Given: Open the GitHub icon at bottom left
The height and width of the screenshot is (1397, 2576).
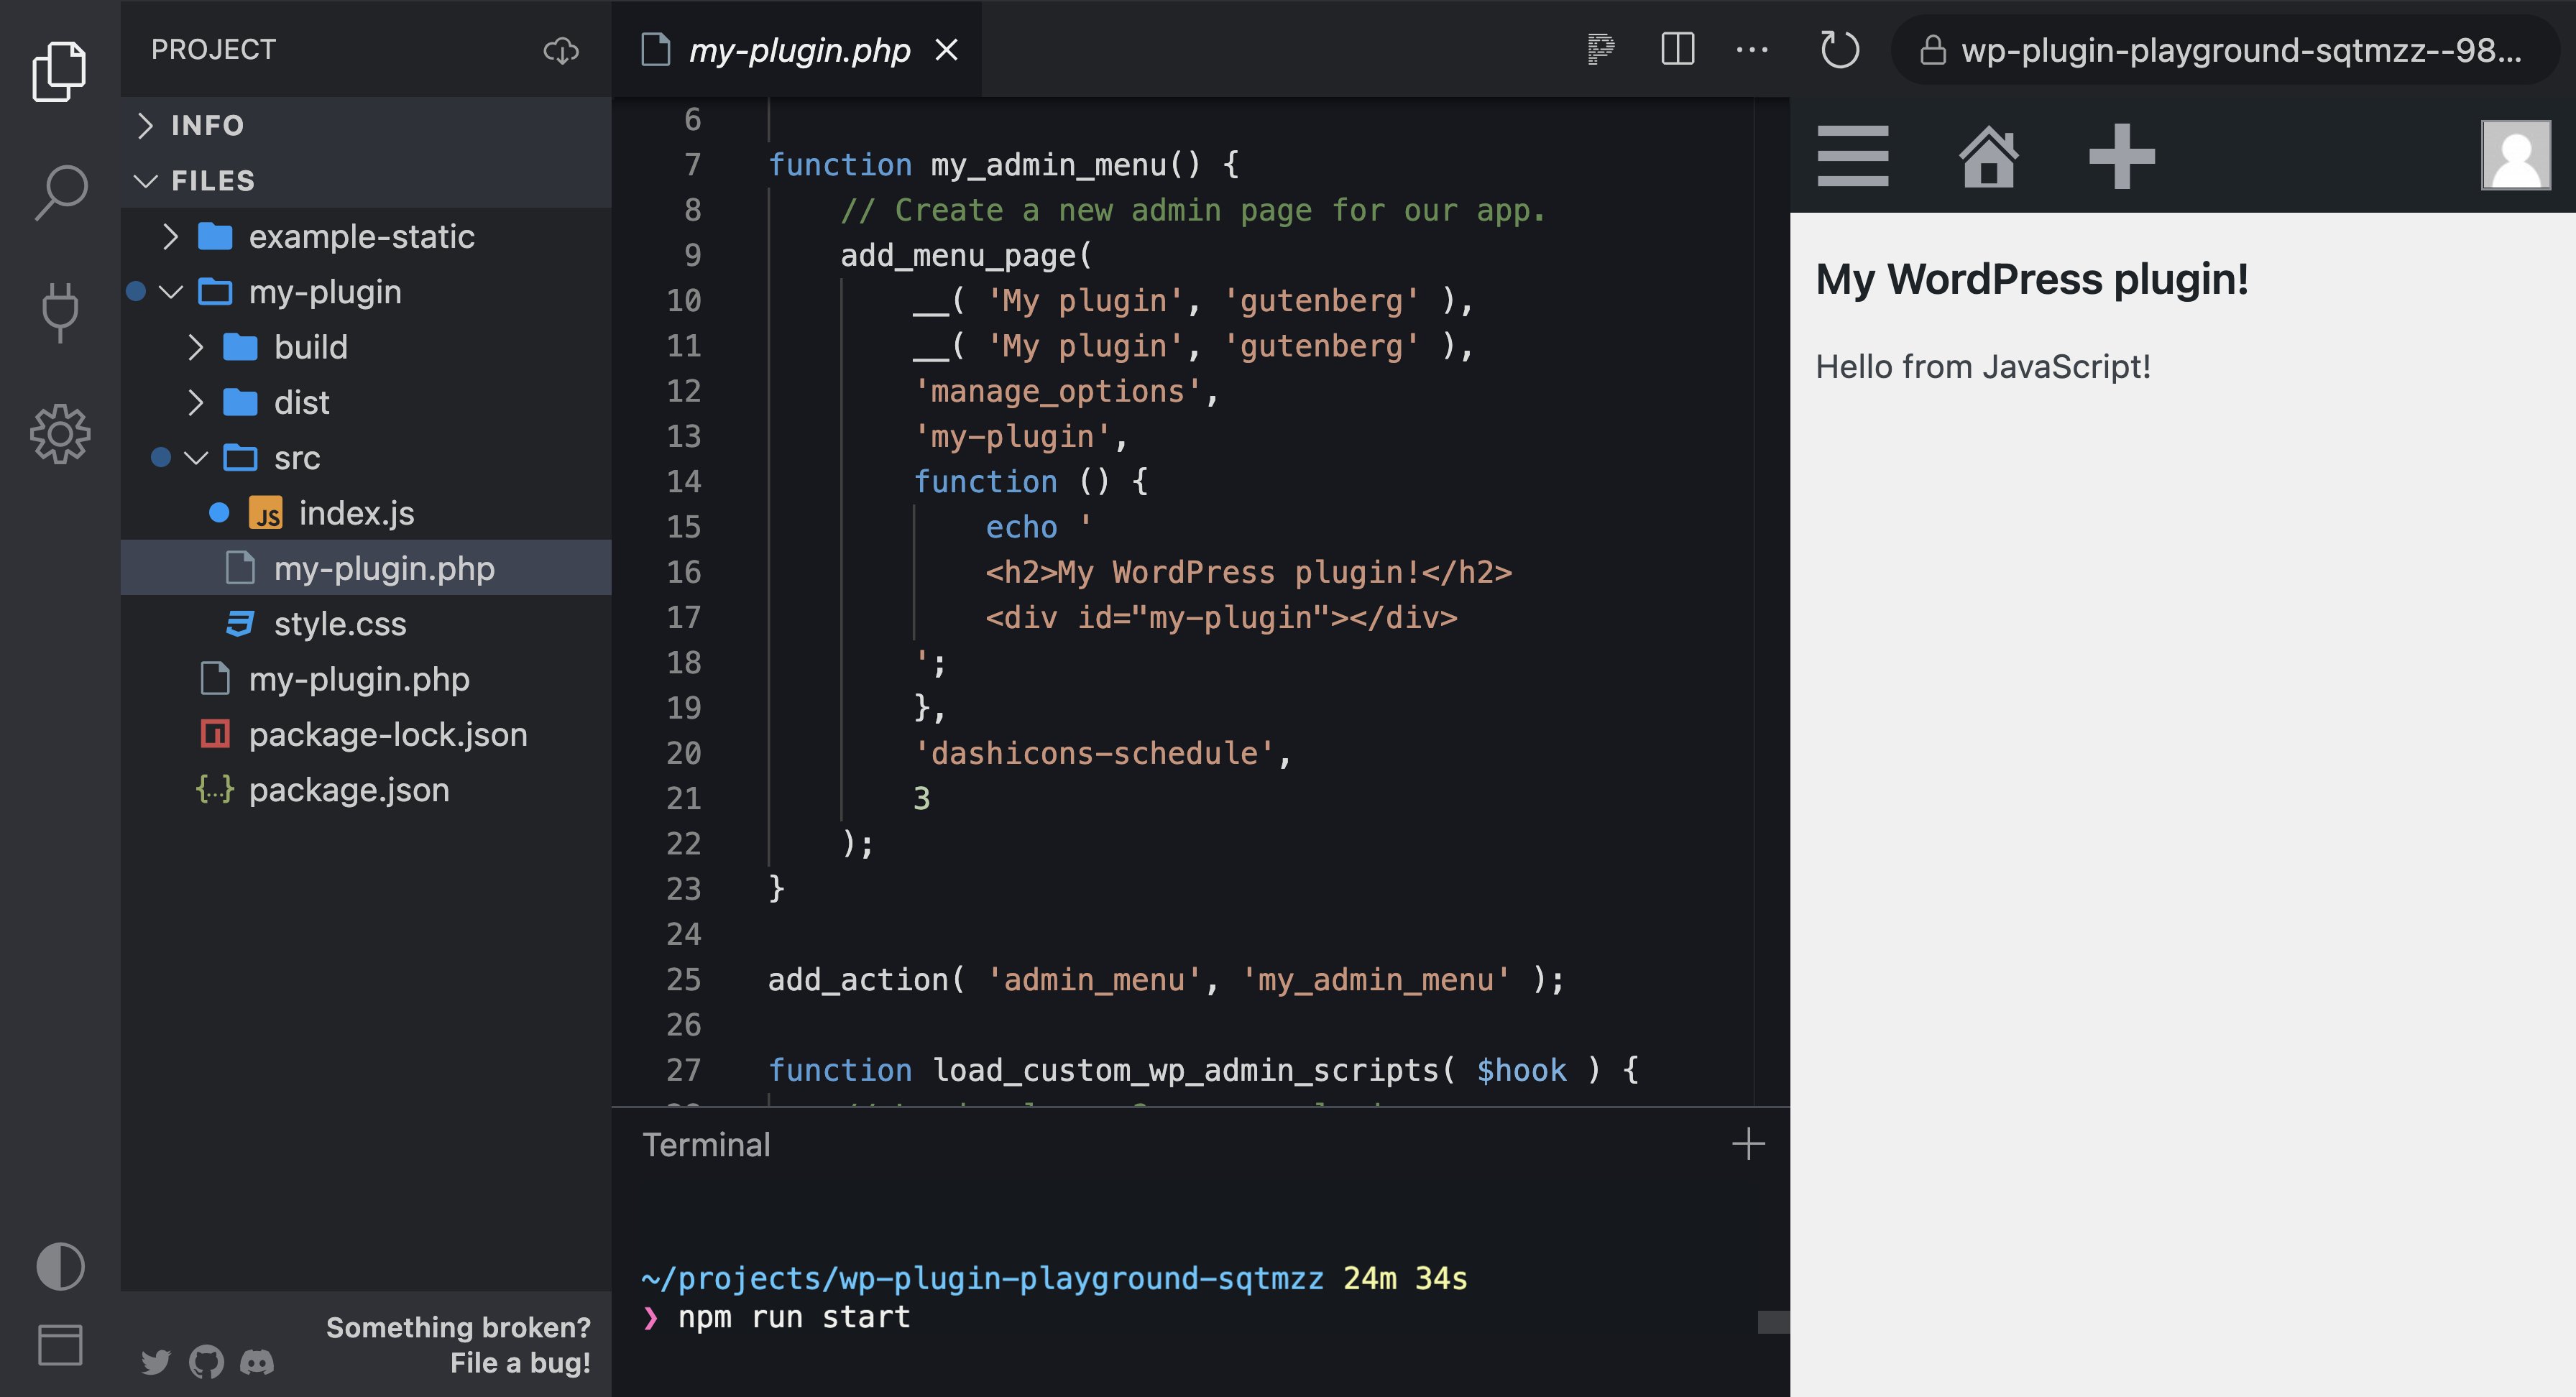Looking at the screenshot, I should point(207,1361).
